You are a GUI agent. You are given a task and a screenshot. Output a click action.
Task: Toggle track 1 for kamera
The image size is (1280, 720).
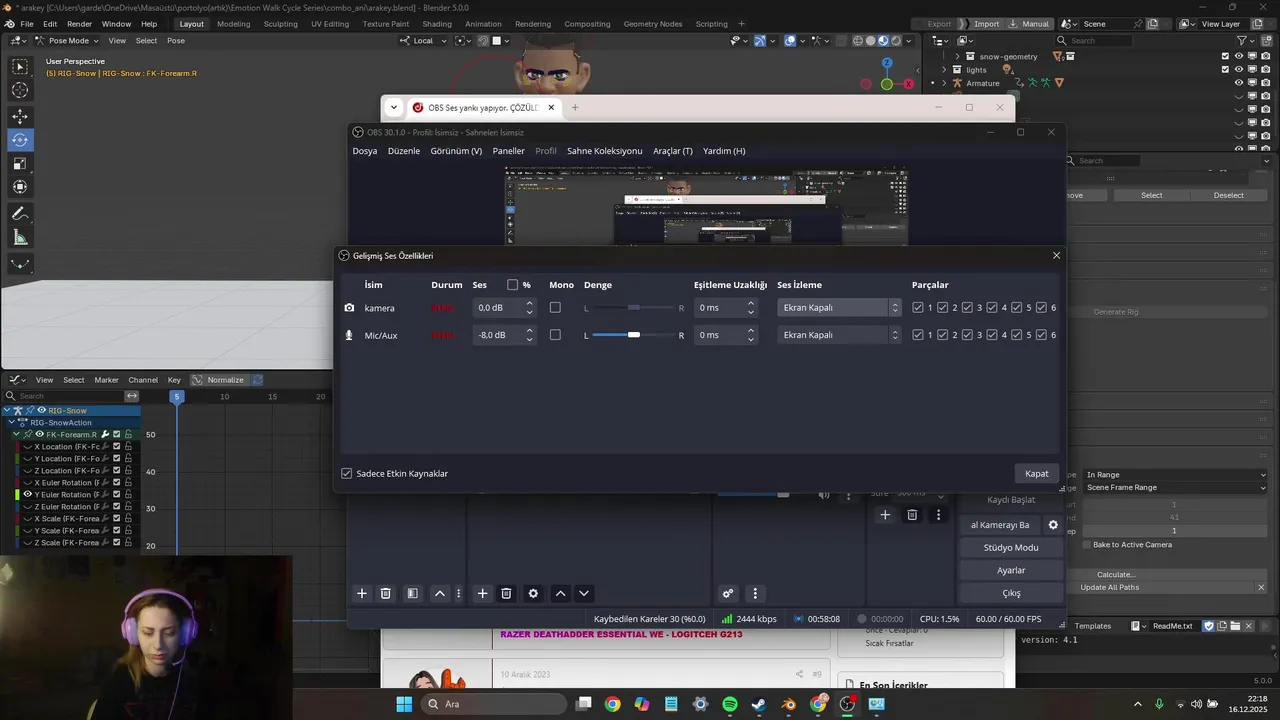point(918,308)
